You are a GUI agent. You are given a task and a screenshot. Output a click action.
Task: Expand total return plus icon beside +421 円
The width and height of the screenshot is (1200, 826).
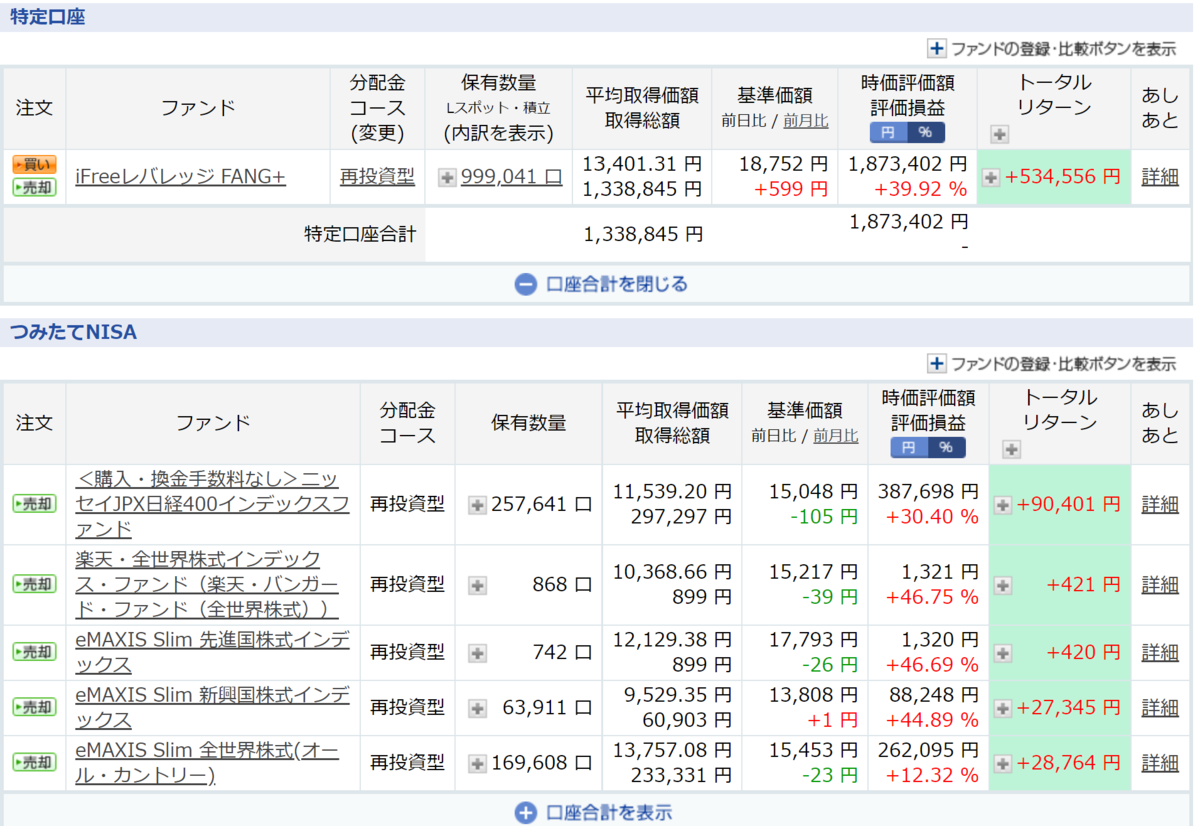tap(1003, 585)
